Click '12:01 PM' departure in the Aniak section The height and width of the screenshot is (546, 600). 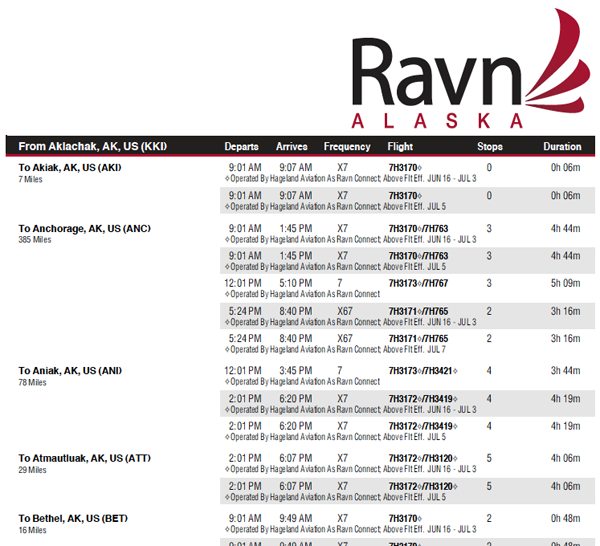point(243,371)
